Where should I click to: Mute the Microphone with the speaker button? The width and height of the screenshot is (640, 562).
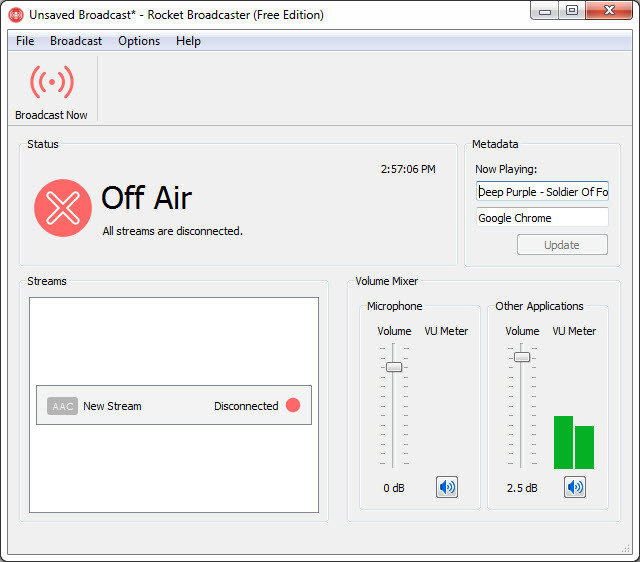(x=447, y=487)
